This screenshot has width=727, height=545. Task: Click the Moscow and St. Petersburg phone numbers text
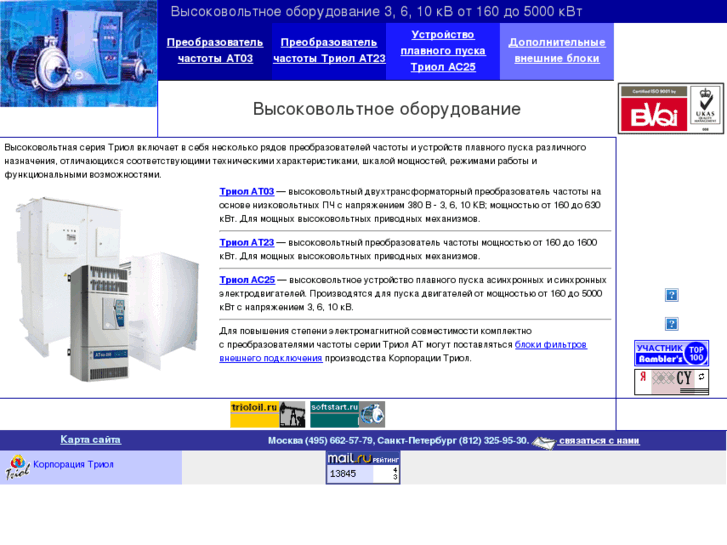[398, 441]
